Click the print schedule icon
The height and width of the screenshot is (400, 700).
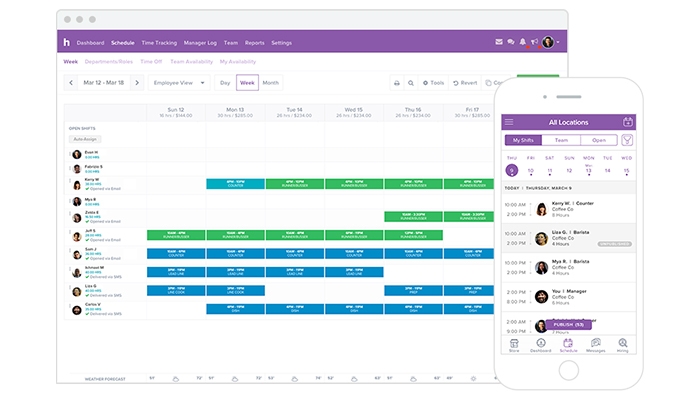(x=397, y=83)
